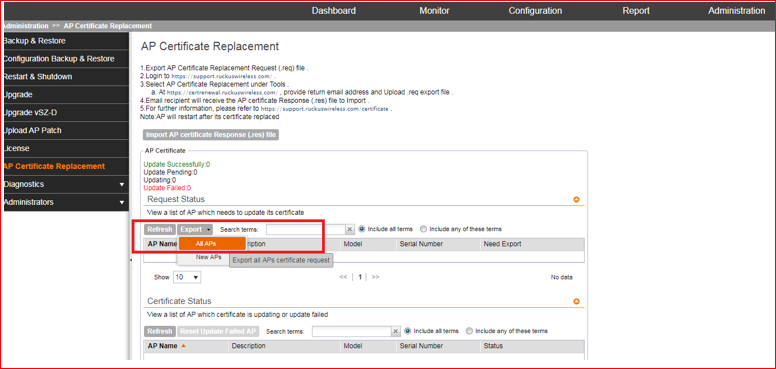776x369 pixels.
Task: Select Include any of these terms in Request Status
Action: [x=423, y=229]
